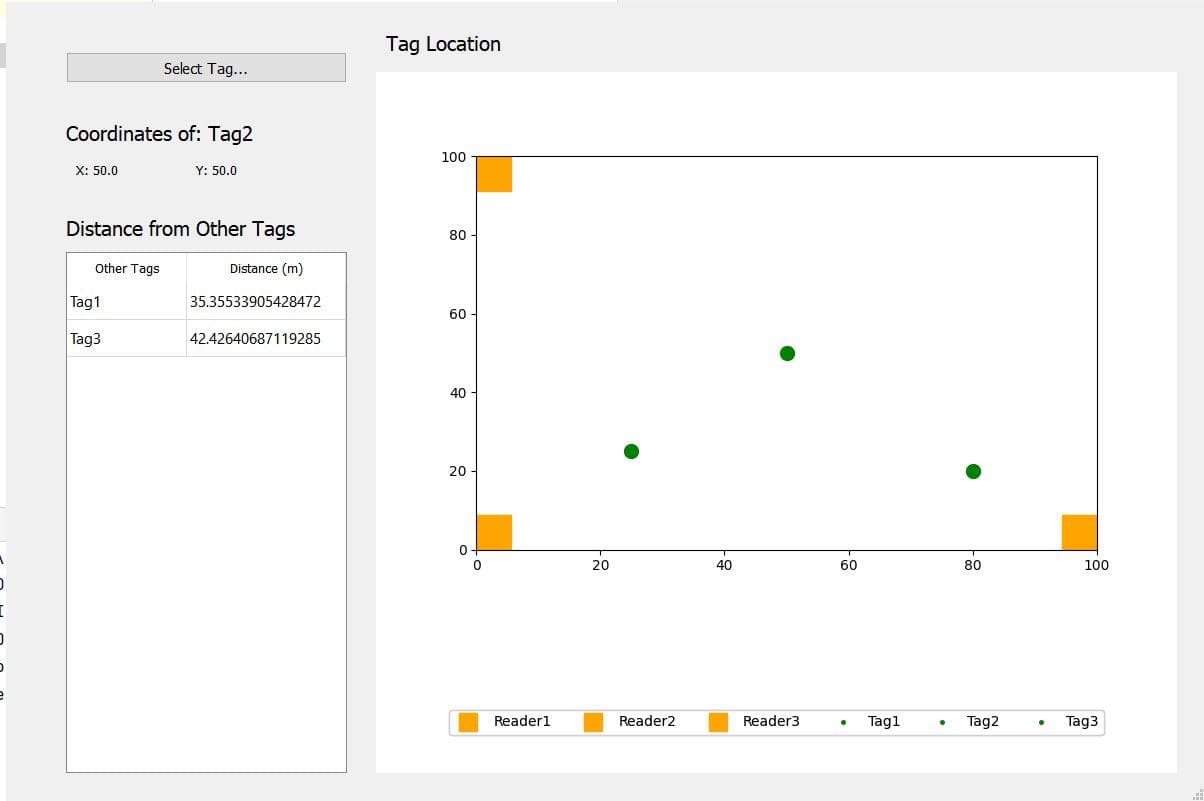The image size is (1204, 801).
Task: Click the orange reader square at bottom-right corner
Action: coord(1079,532)
